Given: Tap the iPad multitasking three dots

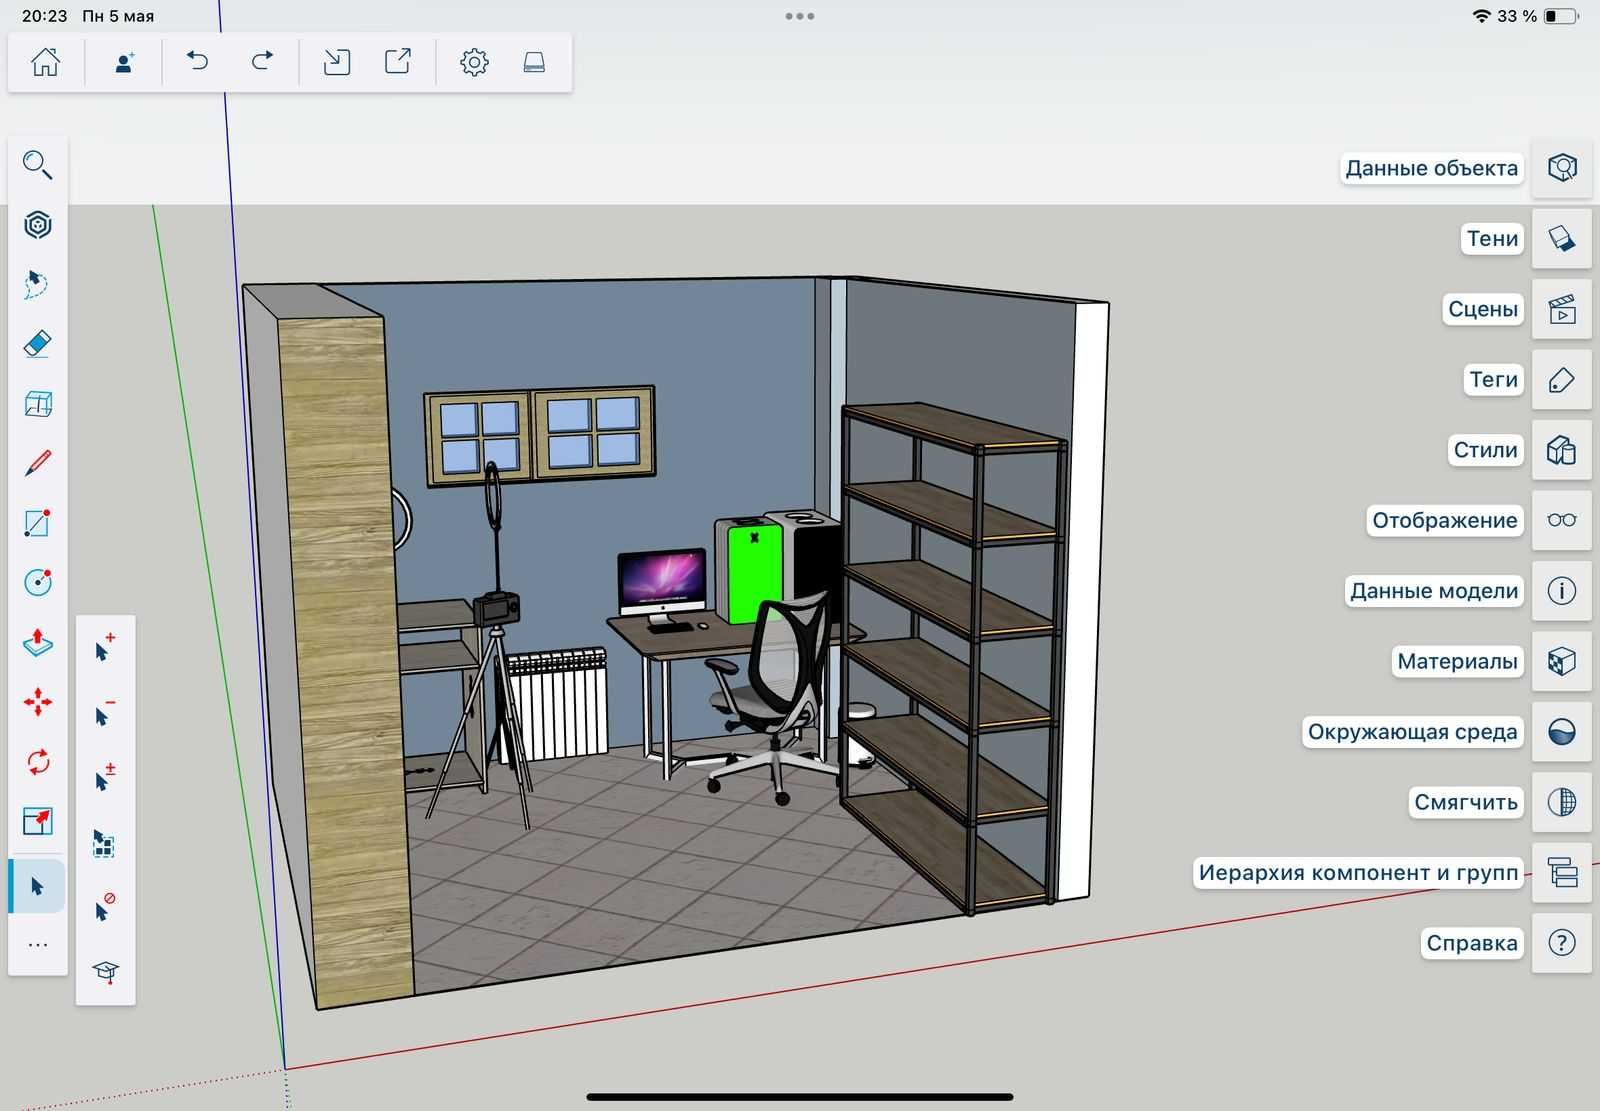Looking at the screenshot, I should pyautogui.click(x=800, y=16).
